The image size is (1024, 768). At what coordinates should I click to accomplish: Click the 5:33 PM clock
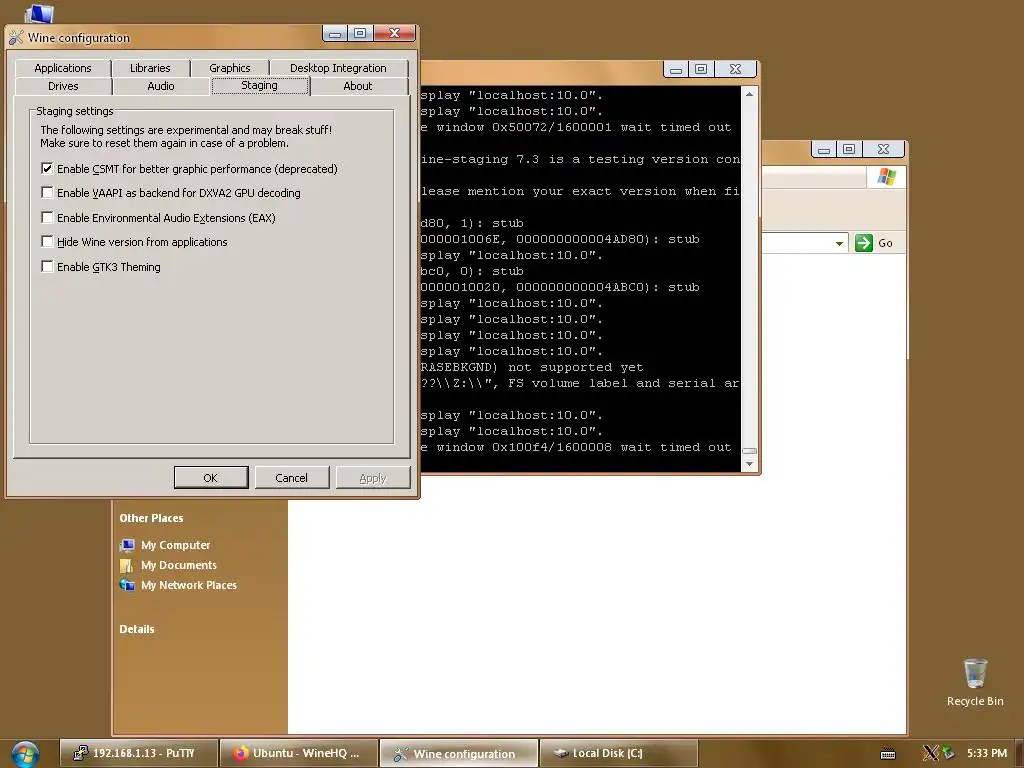click(x=987, y=753)
